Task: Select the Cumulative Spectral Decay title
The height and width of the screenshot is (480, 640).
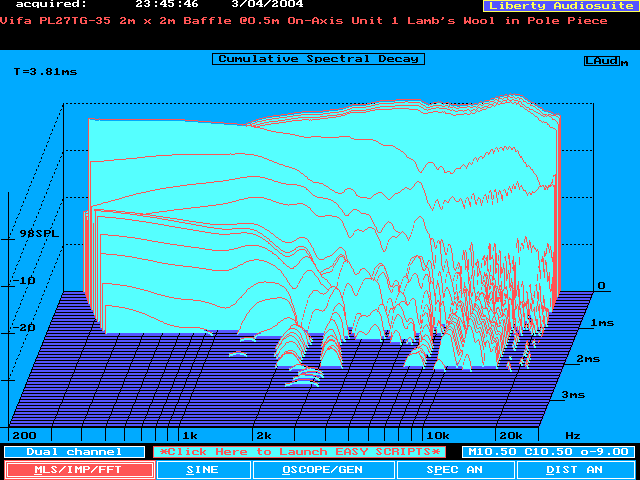Action: pyautogui.click(x=318, y=59)
